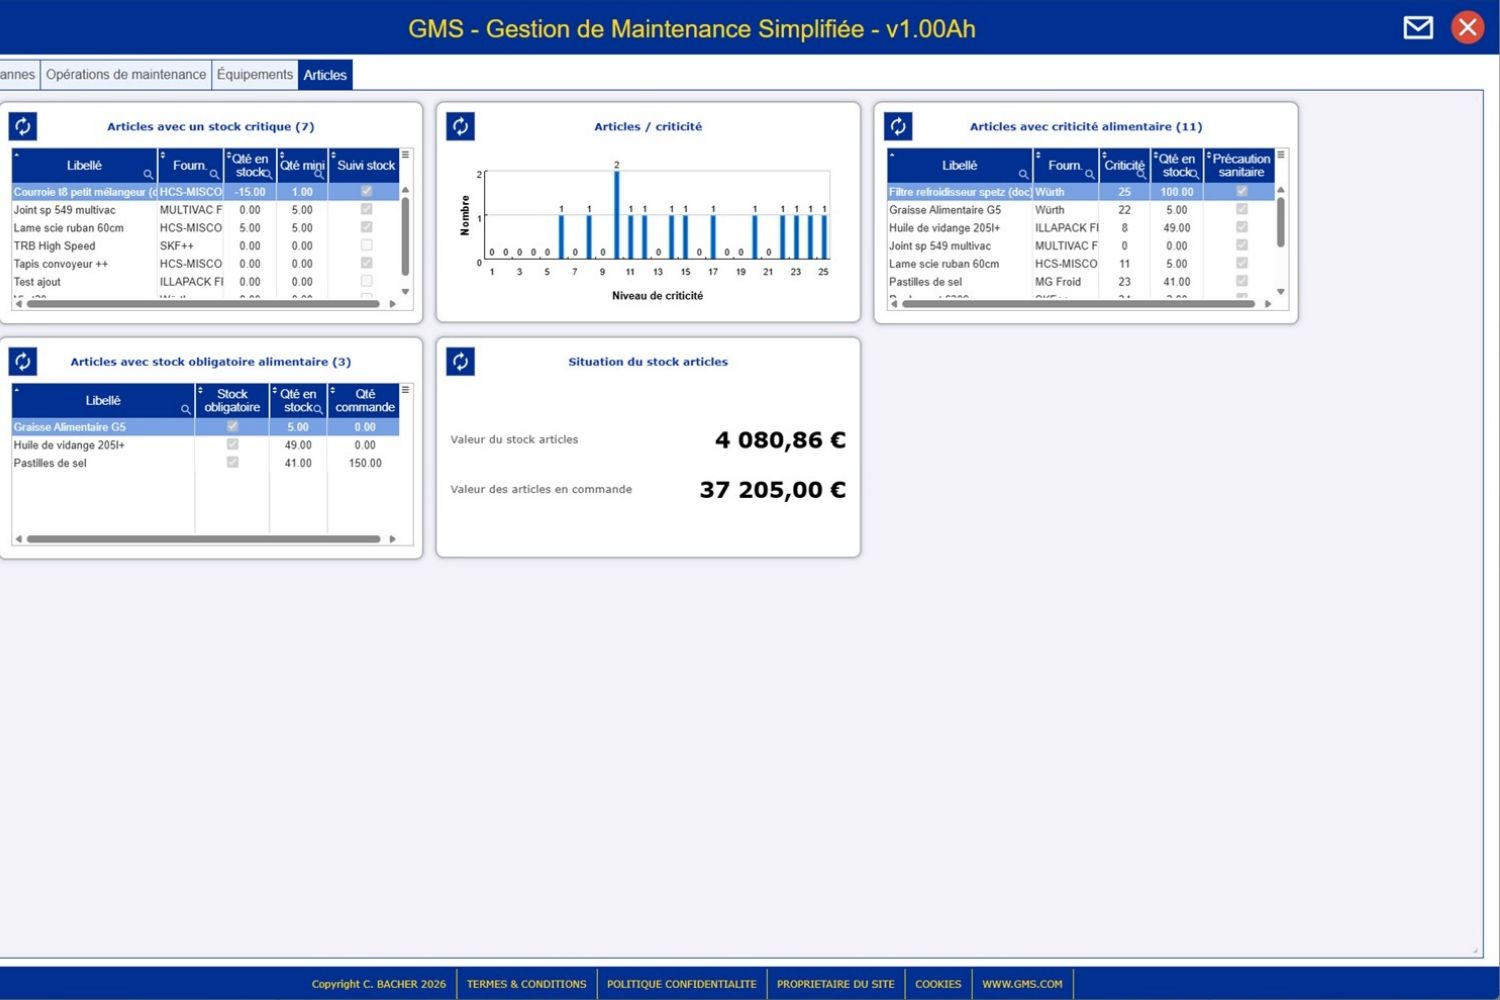Open column menu of stock obligatoire table

point(406,390)
